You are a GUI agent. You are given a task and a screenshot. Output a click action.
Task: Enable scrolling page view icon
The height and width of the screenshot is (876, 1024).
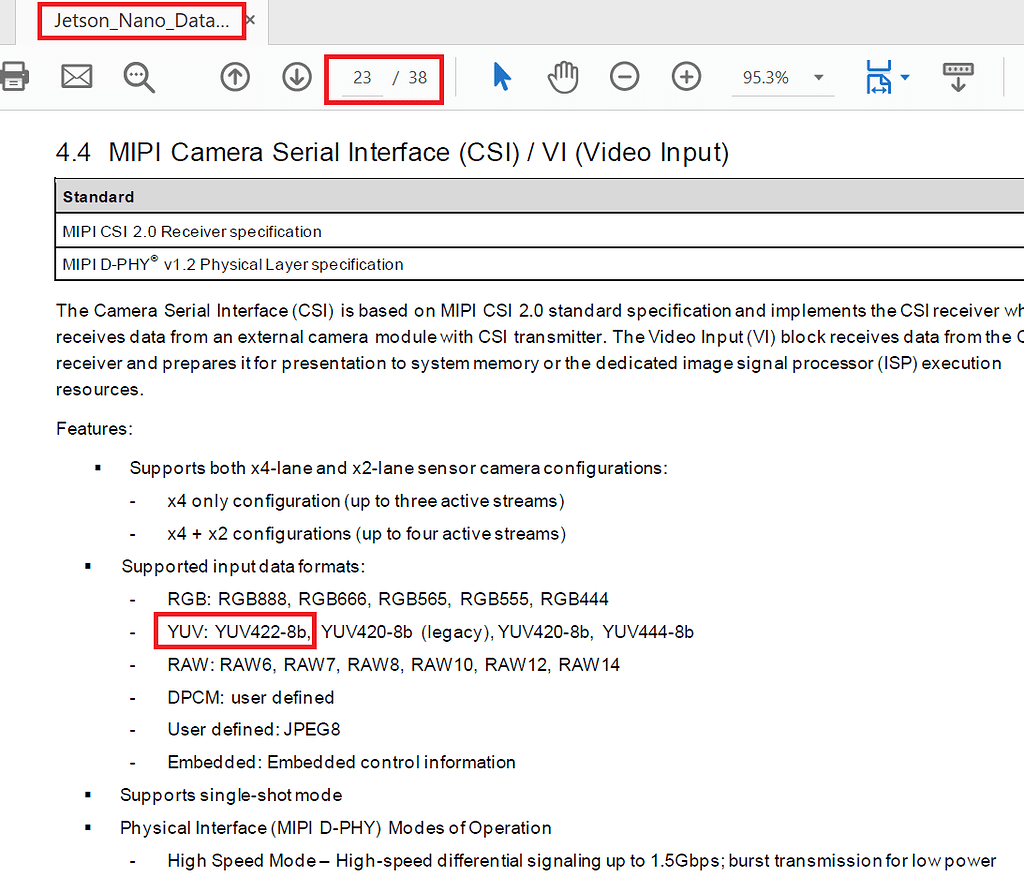[x=958, y=77]
